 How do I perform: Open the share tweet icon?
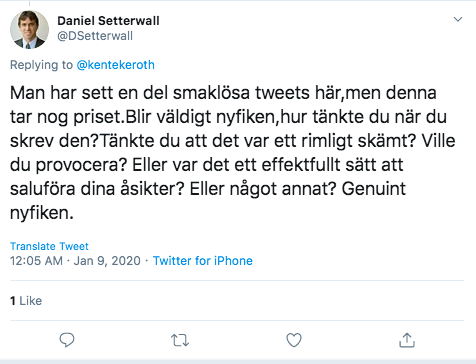pyautogui.click(x=407, y=340)
